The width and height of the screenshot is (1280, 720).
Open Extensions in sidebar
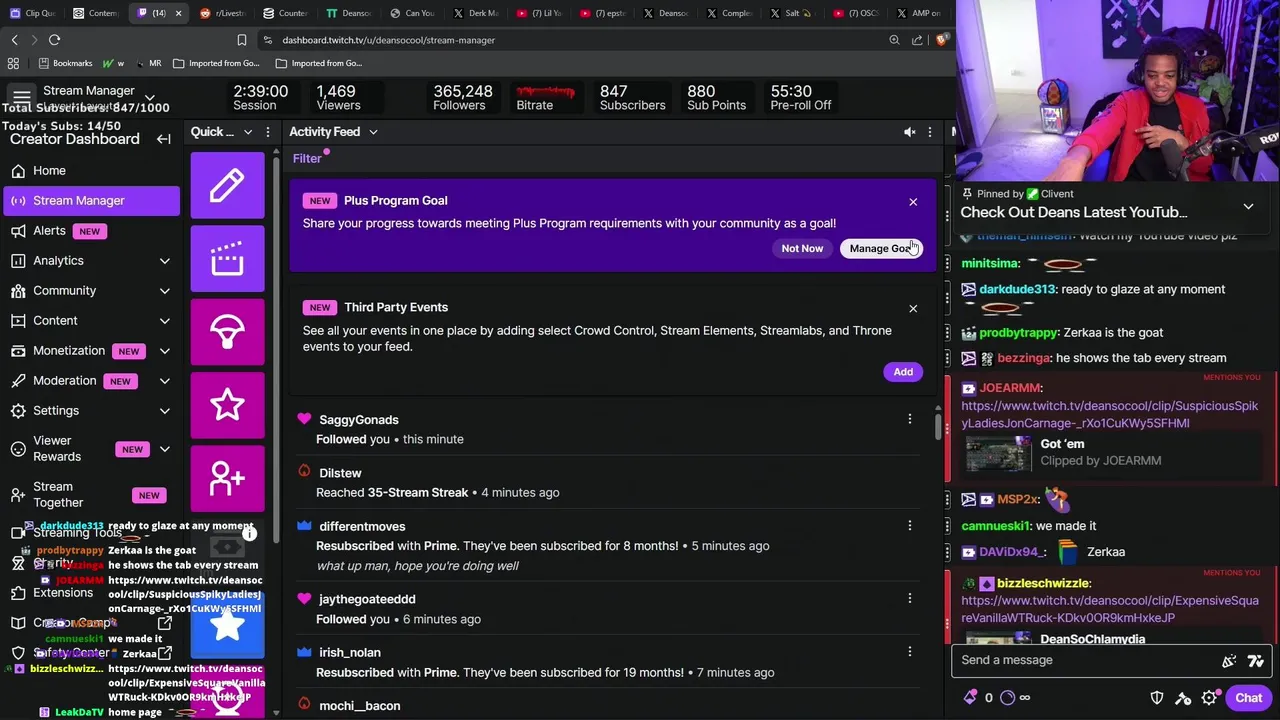(92, 592)
